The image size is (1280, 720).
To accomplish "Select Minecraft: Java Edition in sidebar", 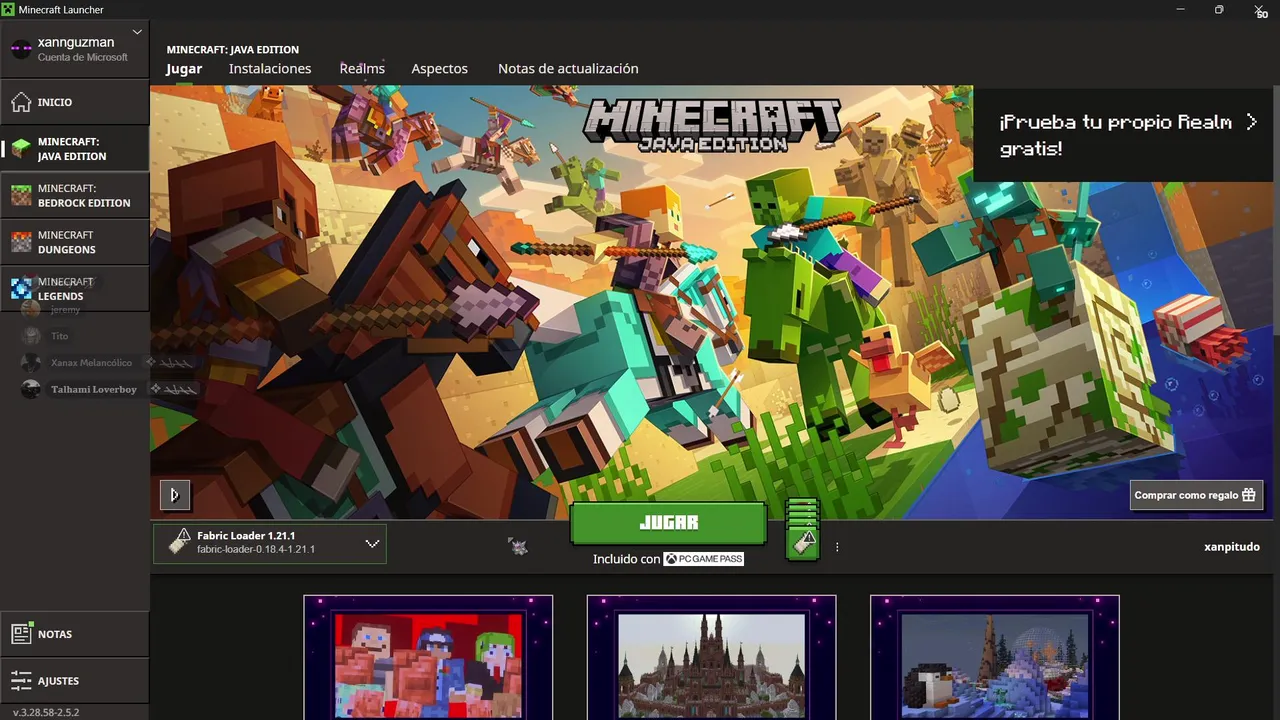I will (x=74, y=149).
